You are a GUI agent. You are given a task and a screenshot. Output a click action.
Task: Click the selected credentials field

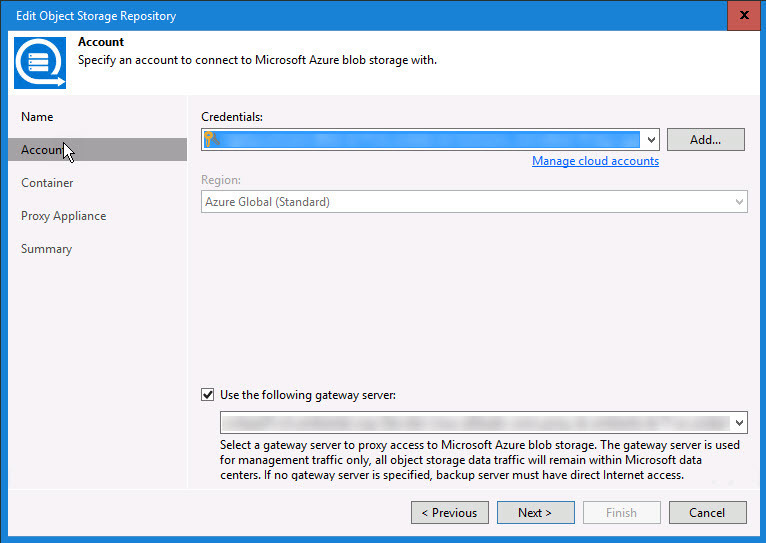click(430, 140)
